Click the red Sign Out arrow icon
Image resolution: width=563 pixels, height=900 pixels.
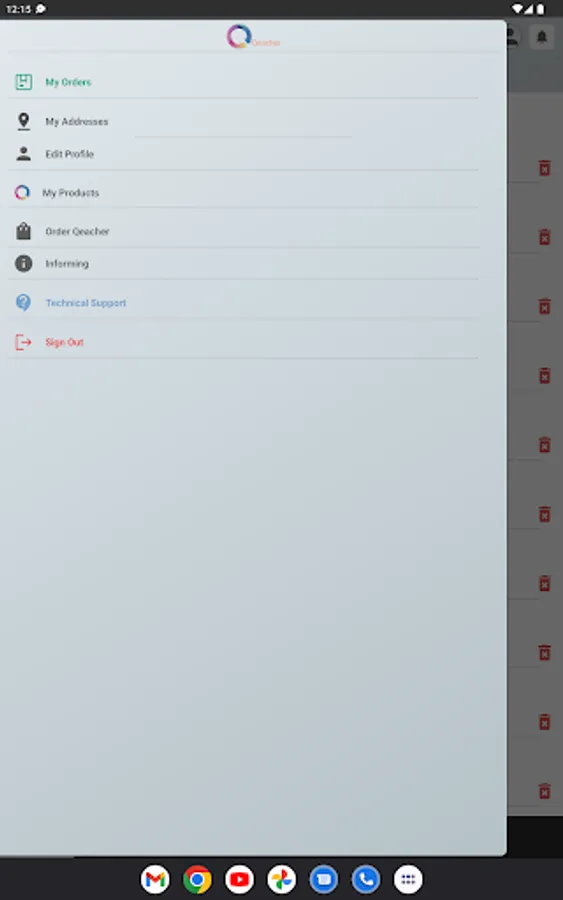tap(24, 342)
